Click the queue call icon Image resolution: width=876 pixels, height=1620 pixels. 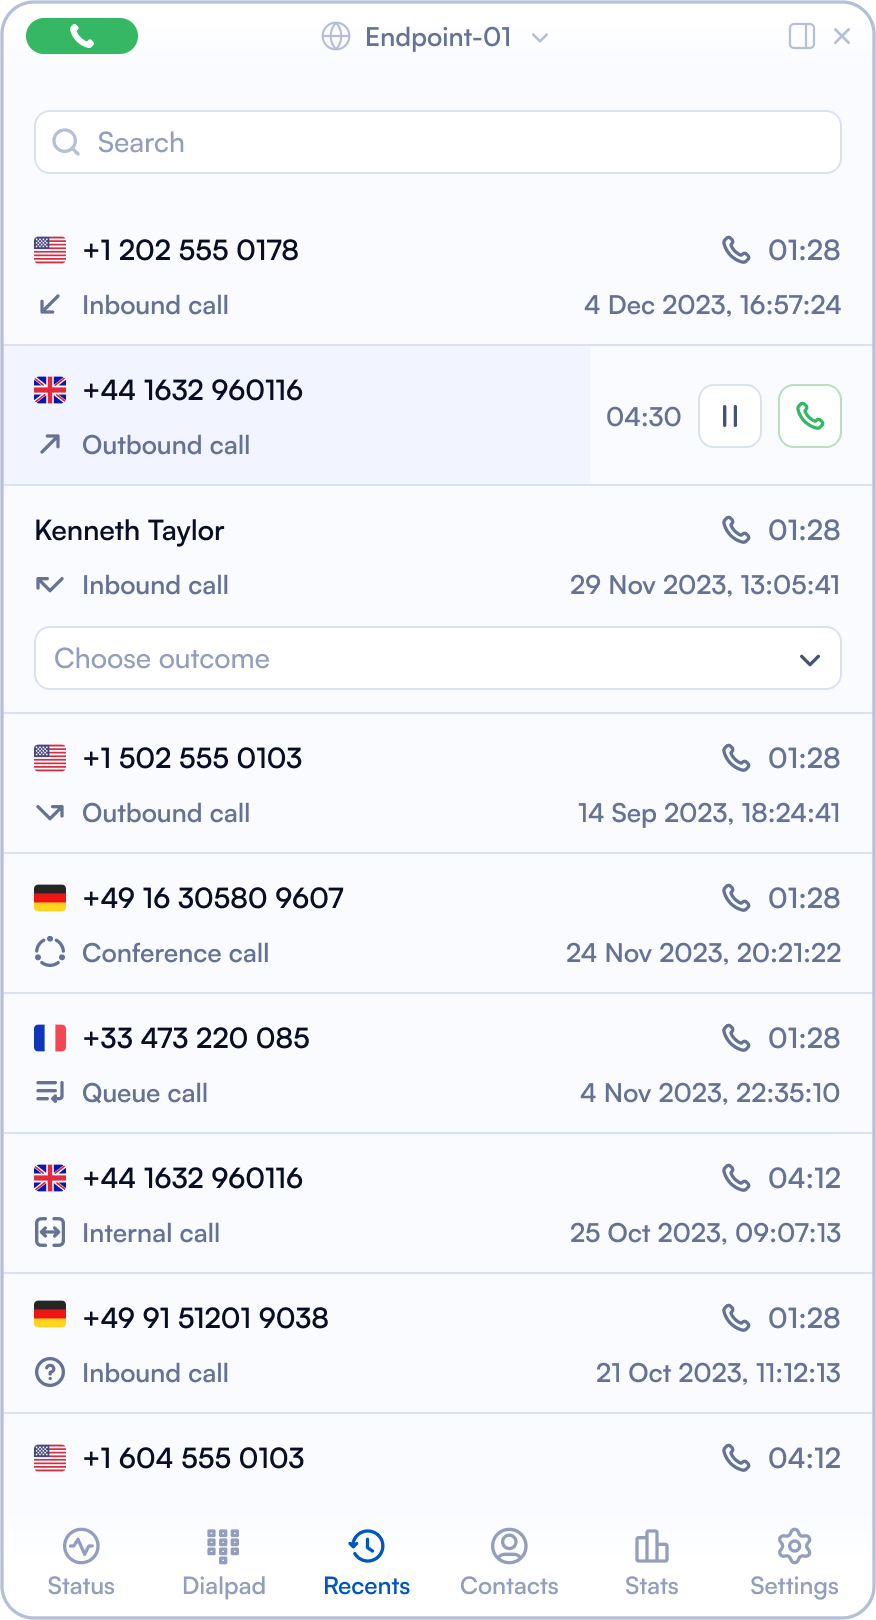(x=50, y=1092)
